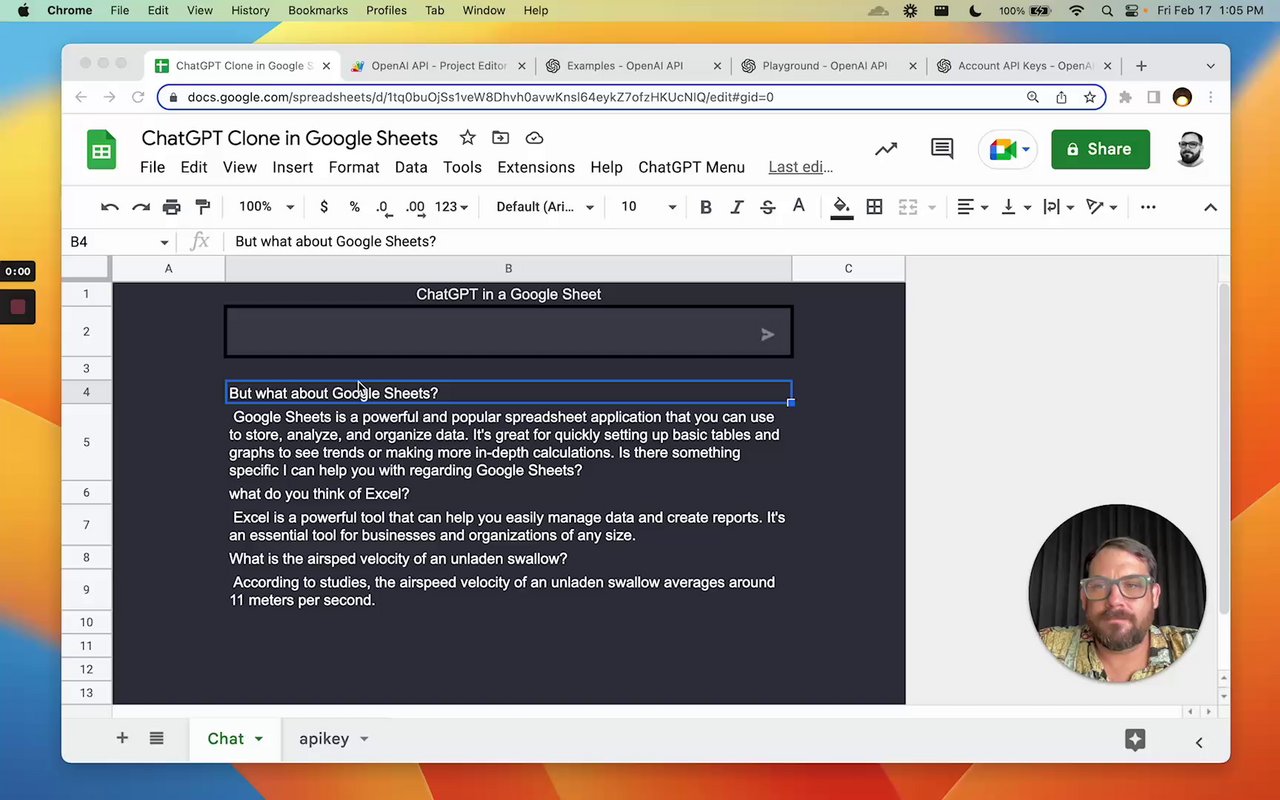Click the formula bar text
Screen dimensions: 1280x800
[x=335, y=242]
